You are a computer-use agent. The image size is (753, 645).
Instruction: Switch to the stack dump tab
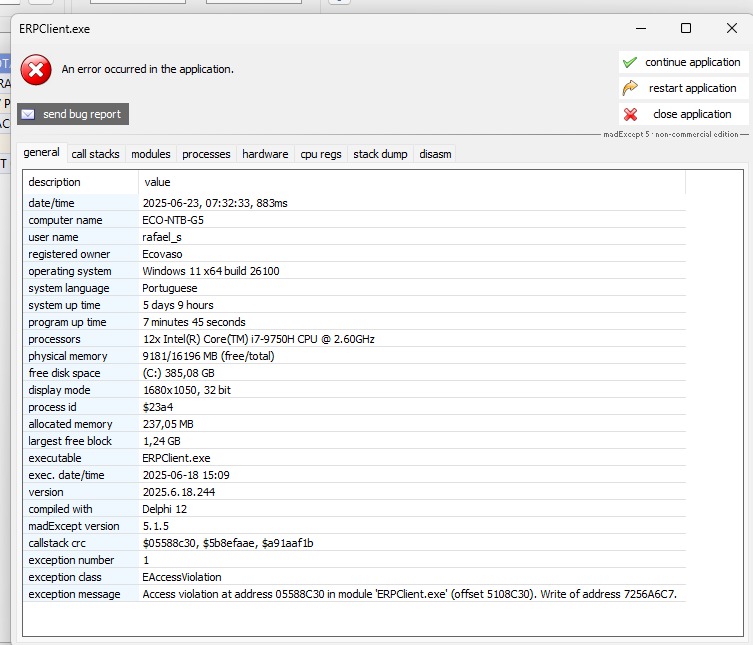pyautogui.click(x=380, y=154)
